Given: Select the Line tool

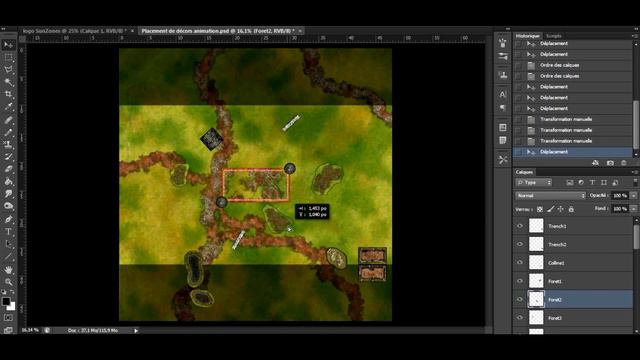Looking at the screenshot, I should click(8, 257).
